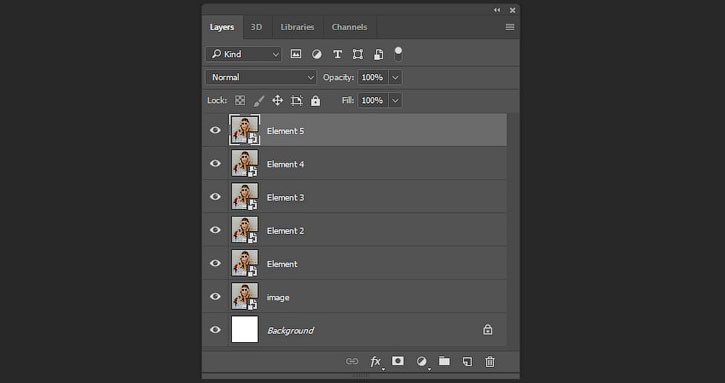The width and height of the screenshot is (725, 383).
Task: Lock layer position move icon
Action: click(x=277, y=100)
